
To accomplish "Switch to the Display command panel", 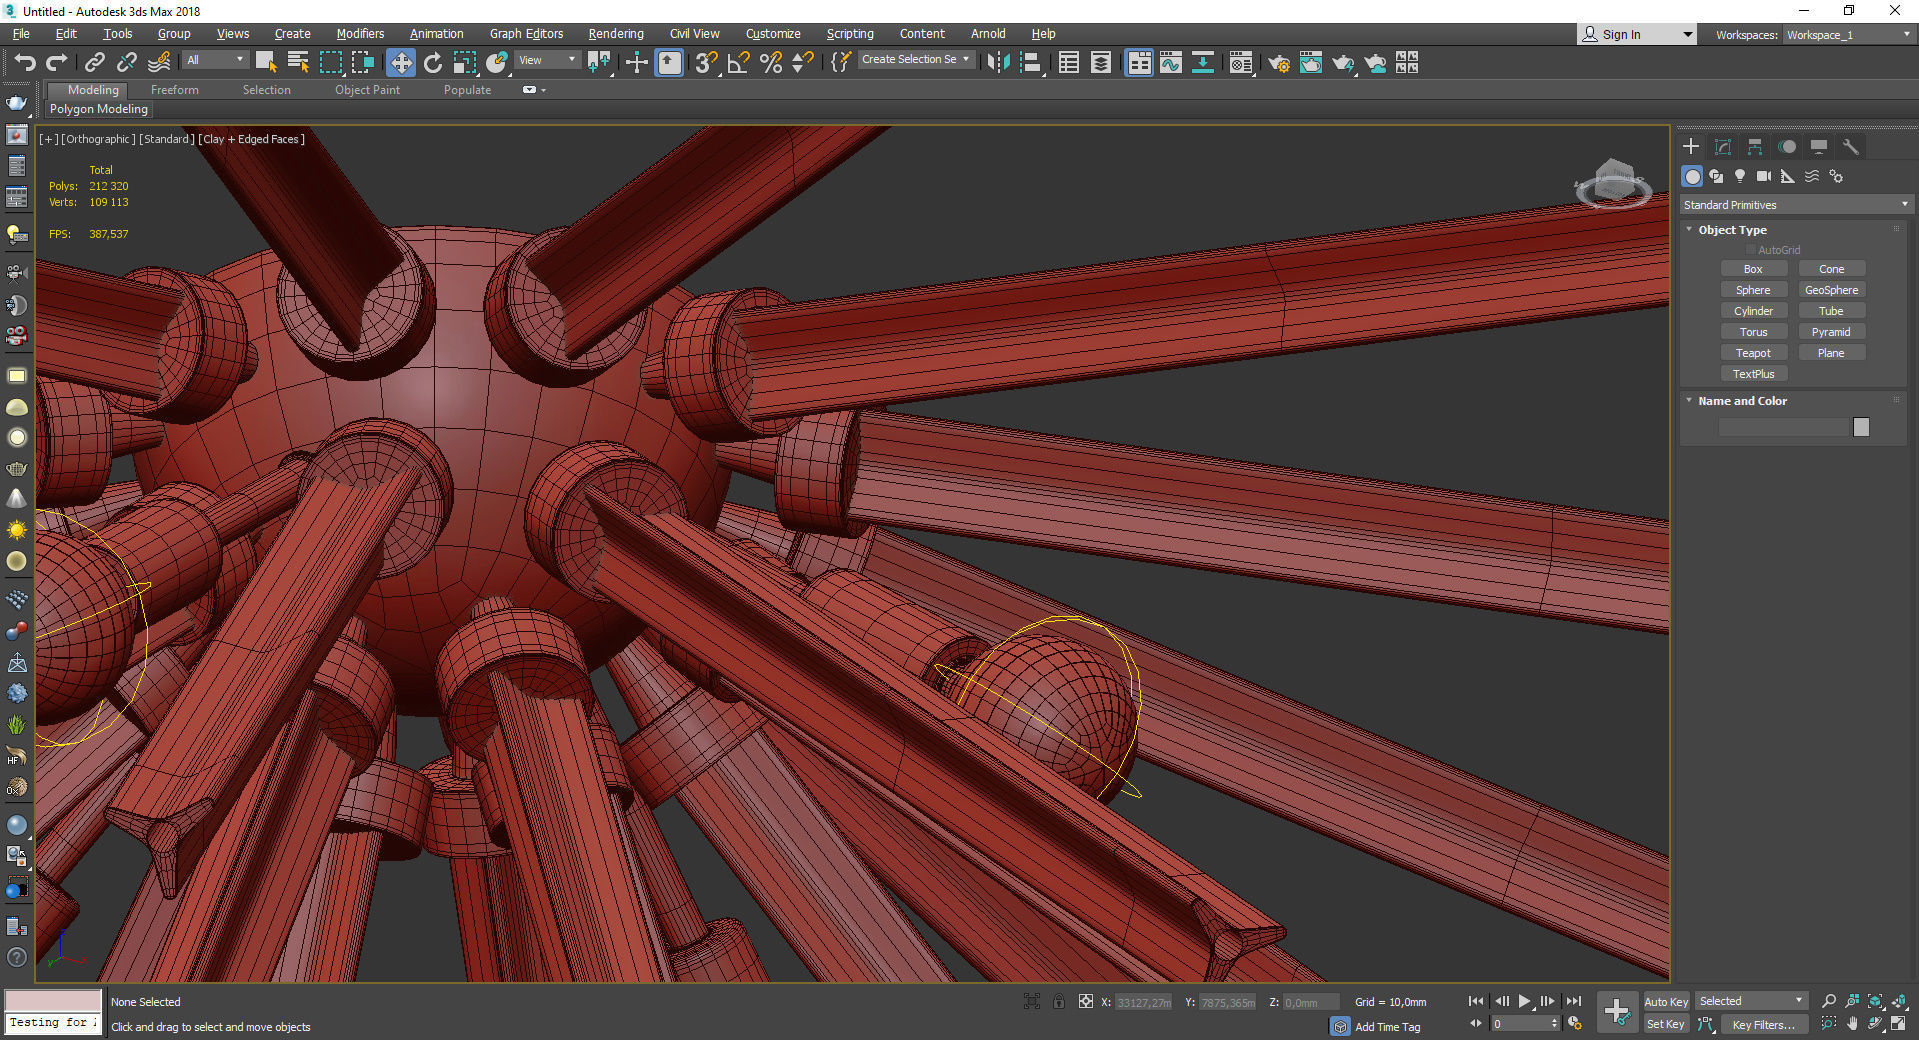I will [x=1819, y=147].
